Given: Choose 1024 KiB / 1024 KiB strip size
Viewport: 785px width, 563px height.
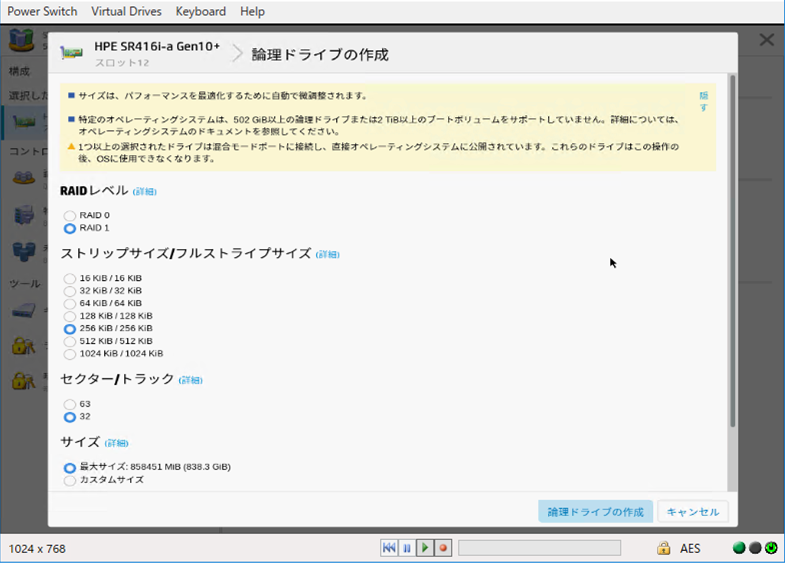Looking at the screenshot, I should pyautogui.click(x=70, y=354).
